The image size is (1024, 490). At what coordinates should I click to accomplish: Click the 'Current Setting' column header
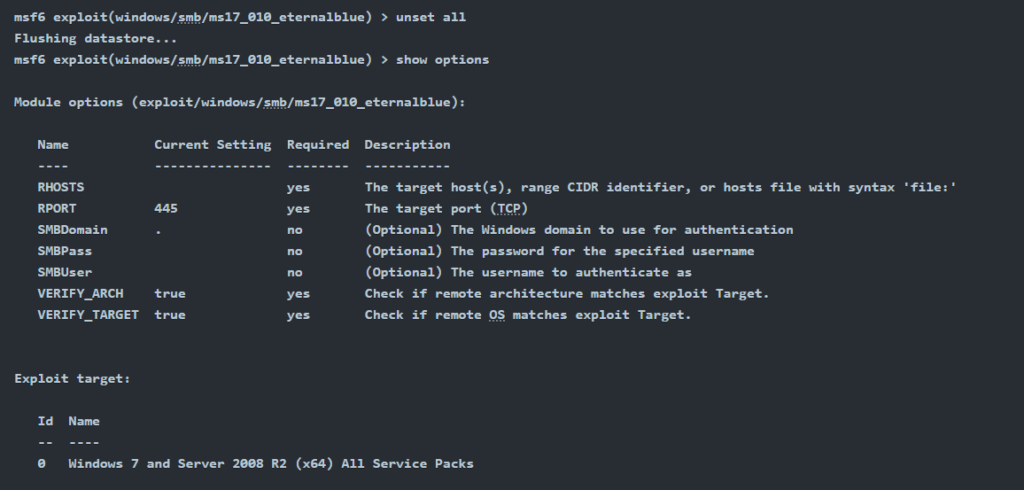tap(213, 145)
